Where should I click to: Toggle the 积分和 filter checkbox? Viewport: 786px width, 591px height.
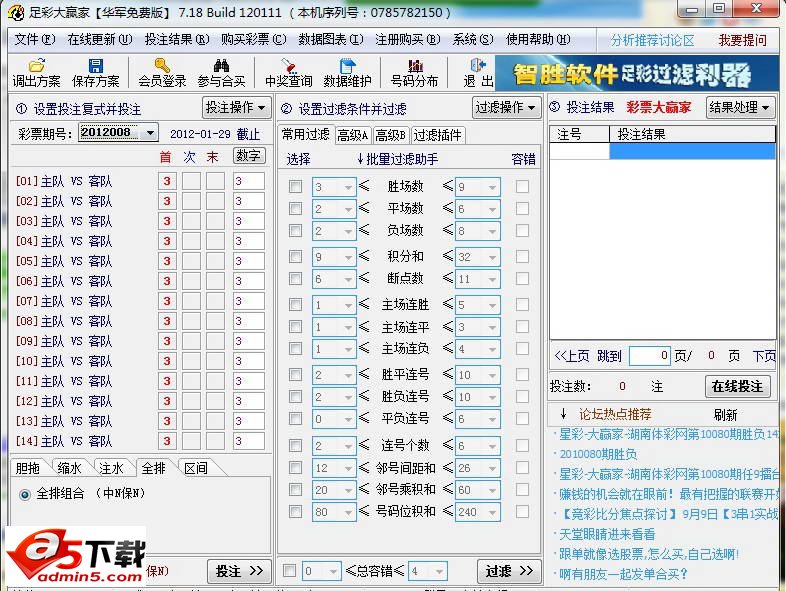[295, 256]
